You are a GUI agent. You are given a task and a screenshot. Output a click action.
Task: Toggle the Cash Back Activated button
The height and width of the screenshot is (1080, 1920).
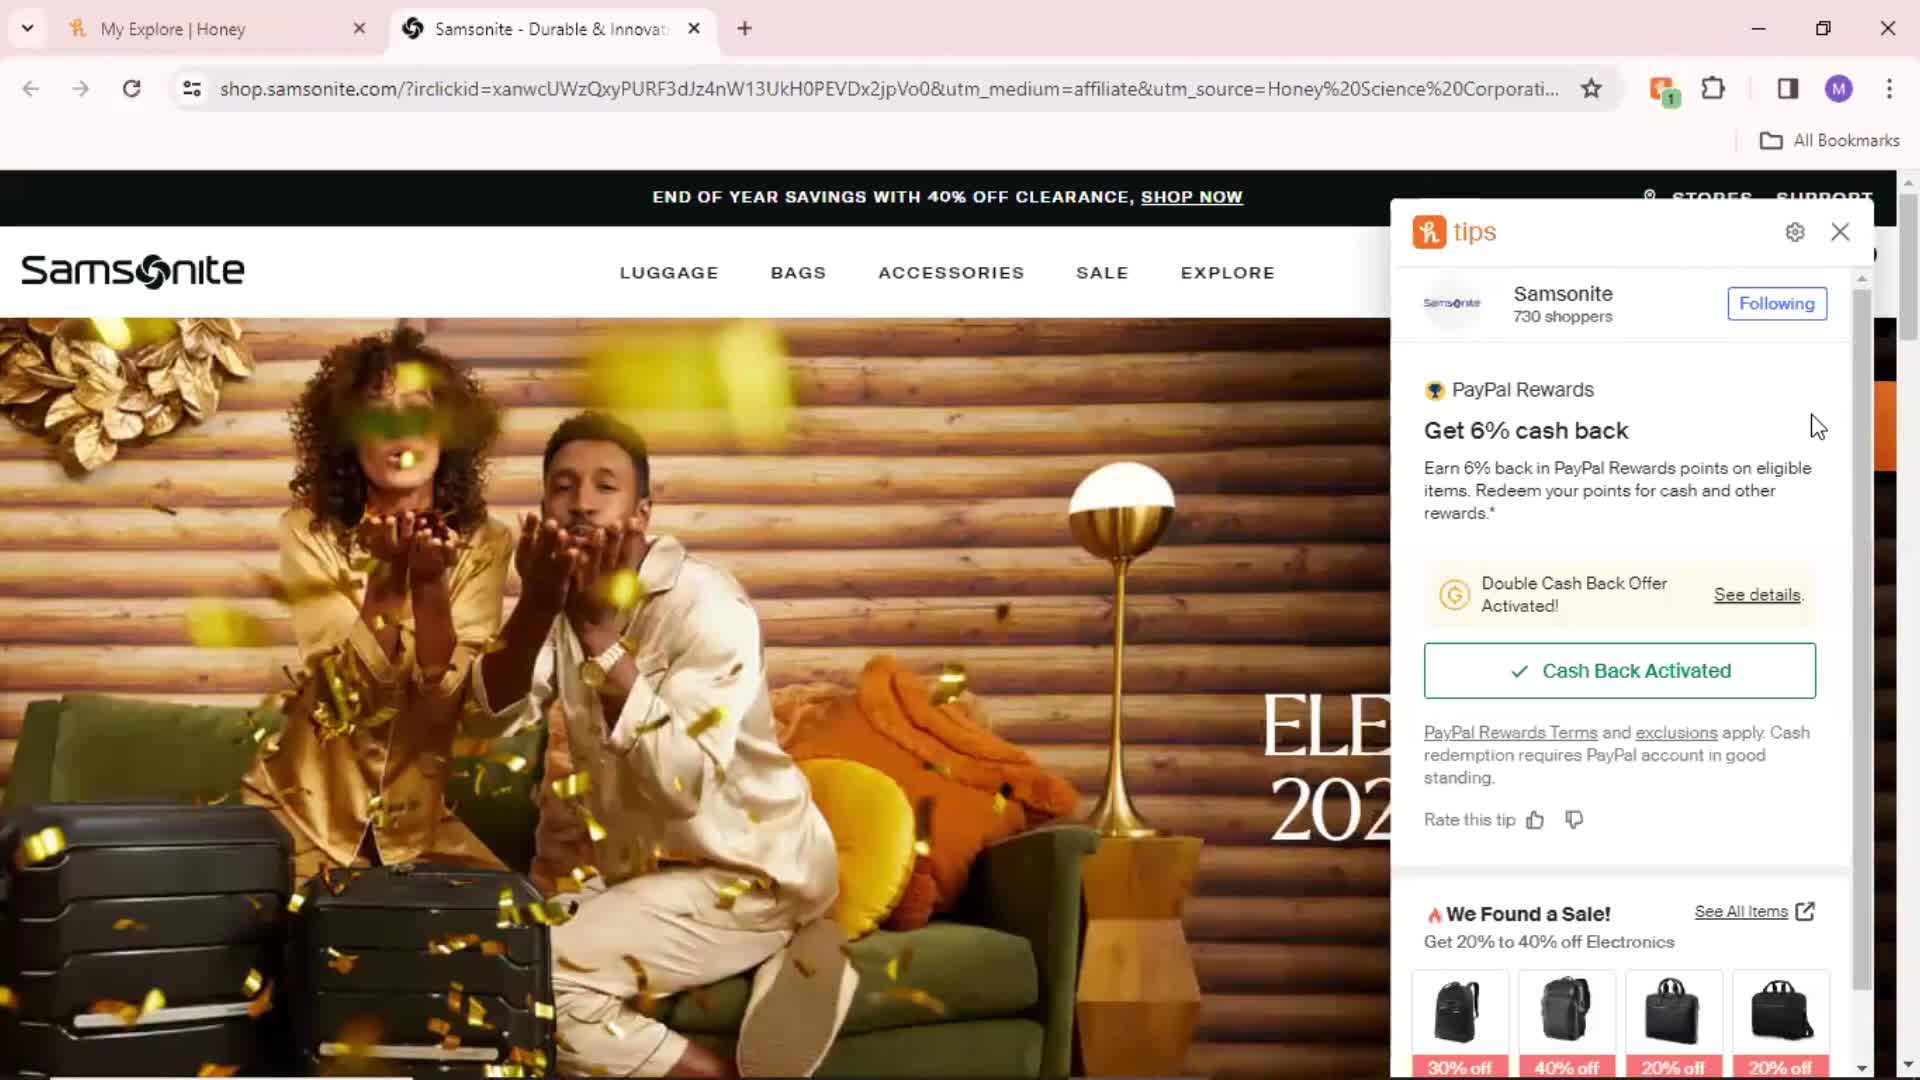point(1619,670)
